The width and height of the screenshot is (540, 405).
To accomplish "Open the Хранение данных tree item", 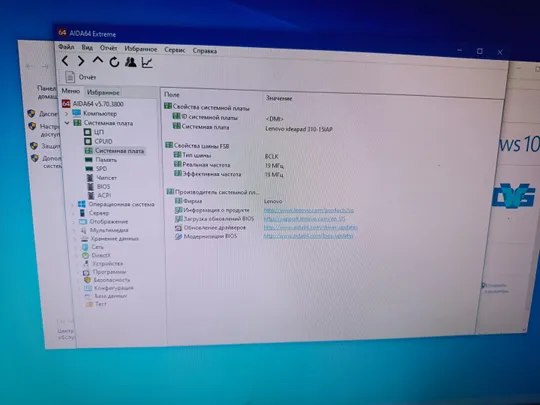I will click(110, 238).
